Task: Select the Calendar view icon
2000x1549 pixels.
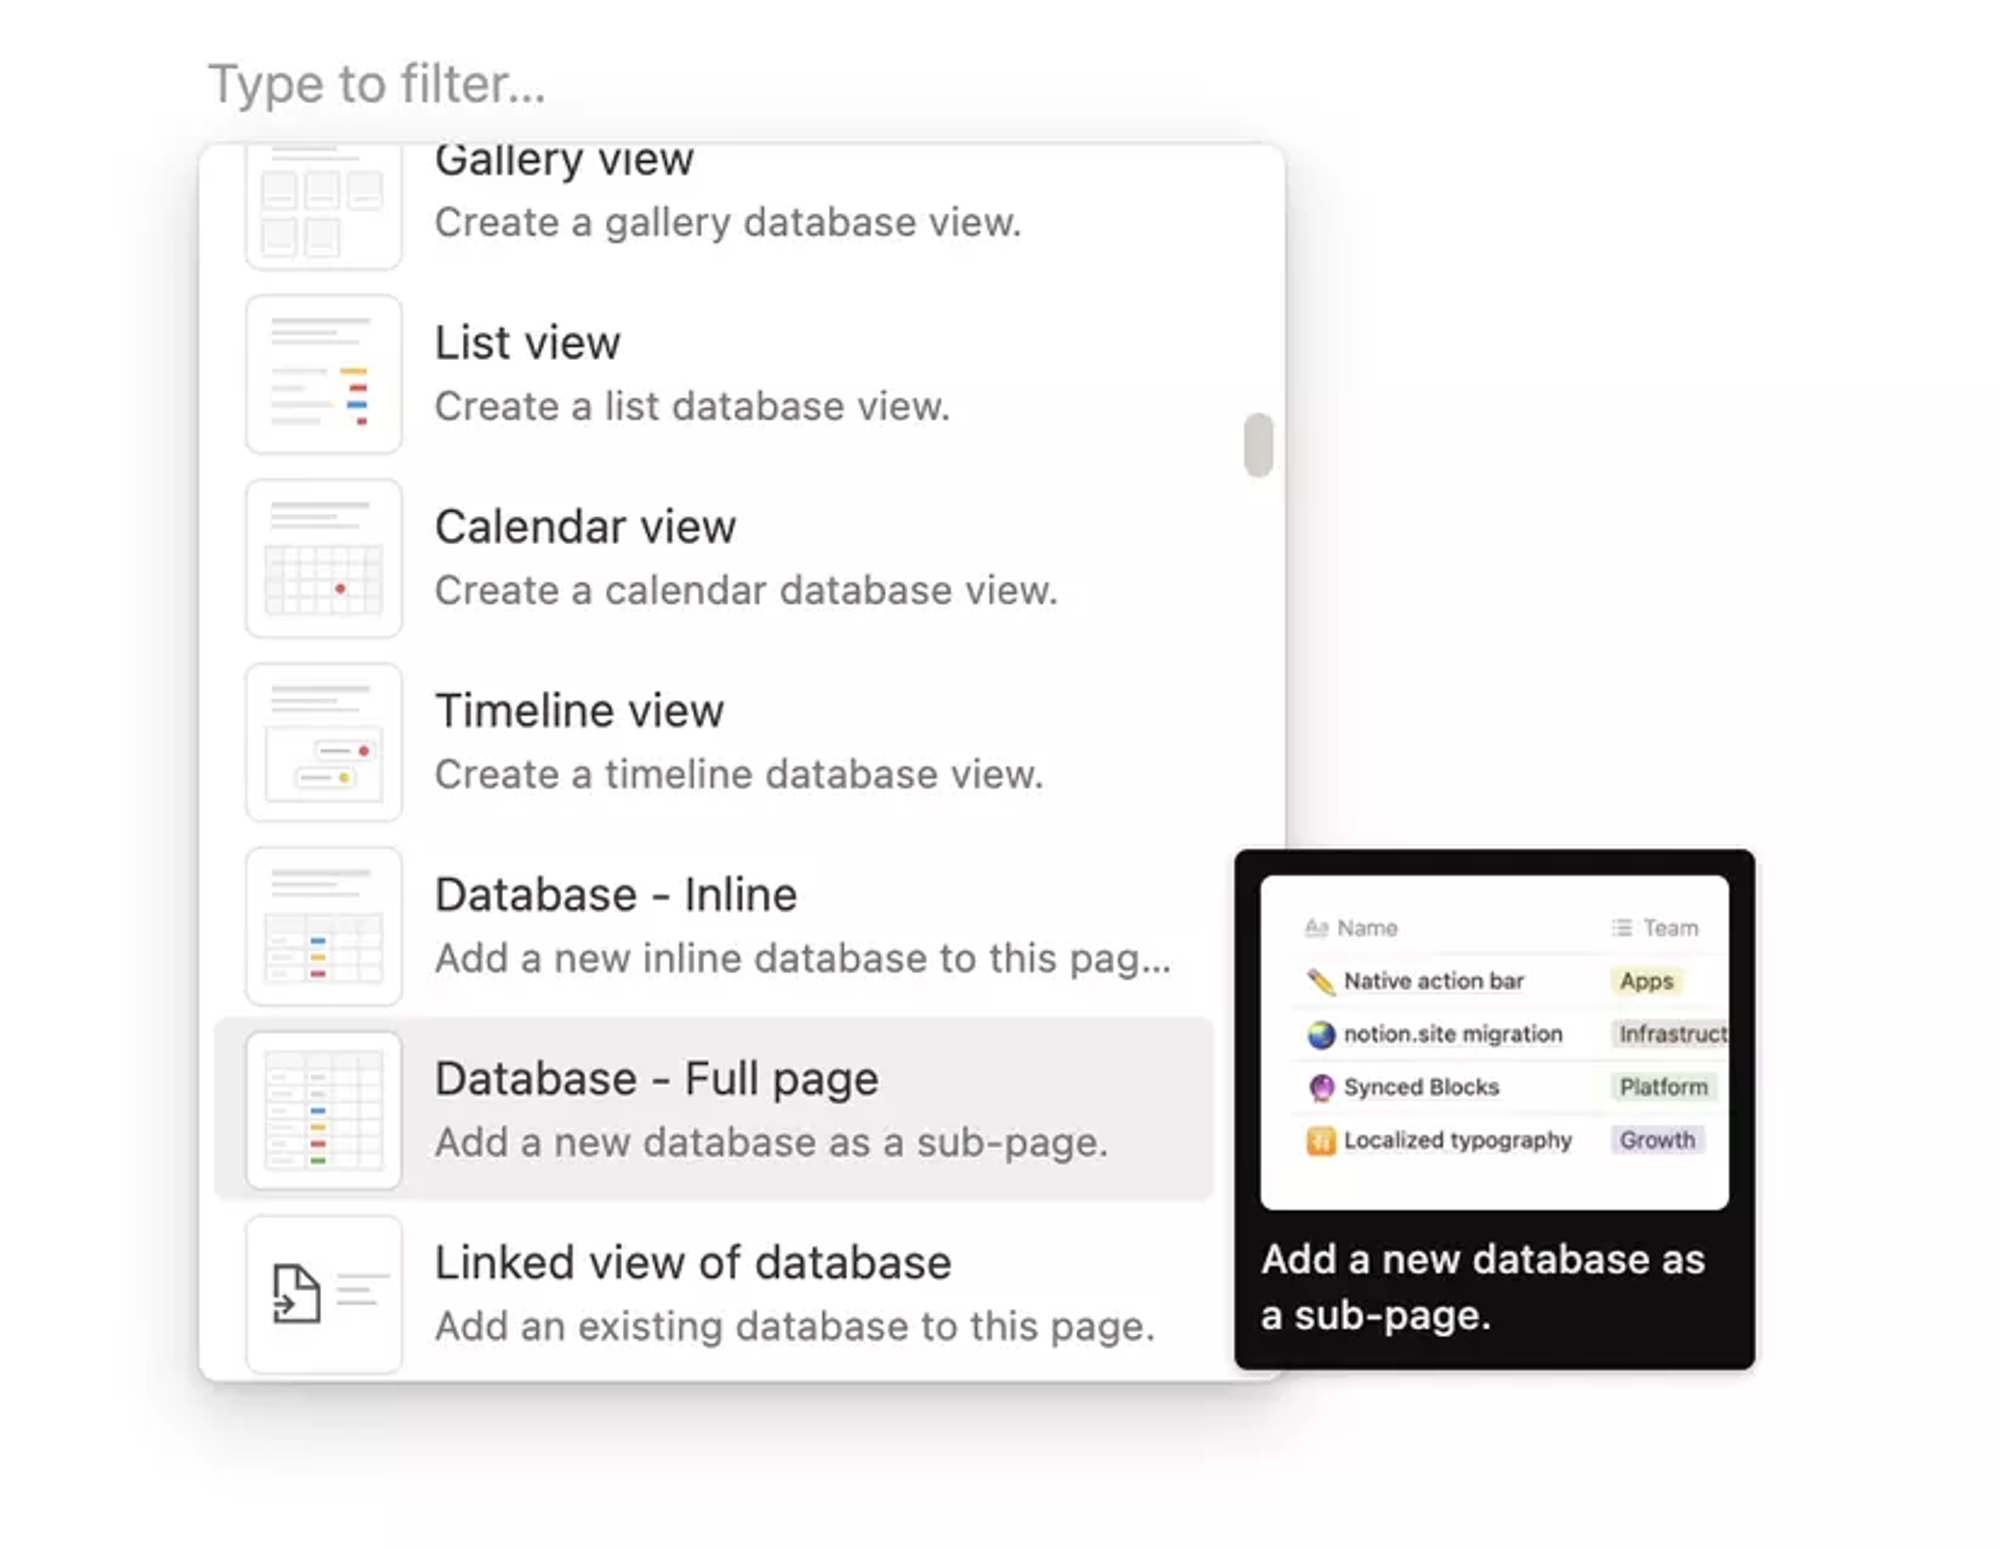Action: click(x=322, y=557)
